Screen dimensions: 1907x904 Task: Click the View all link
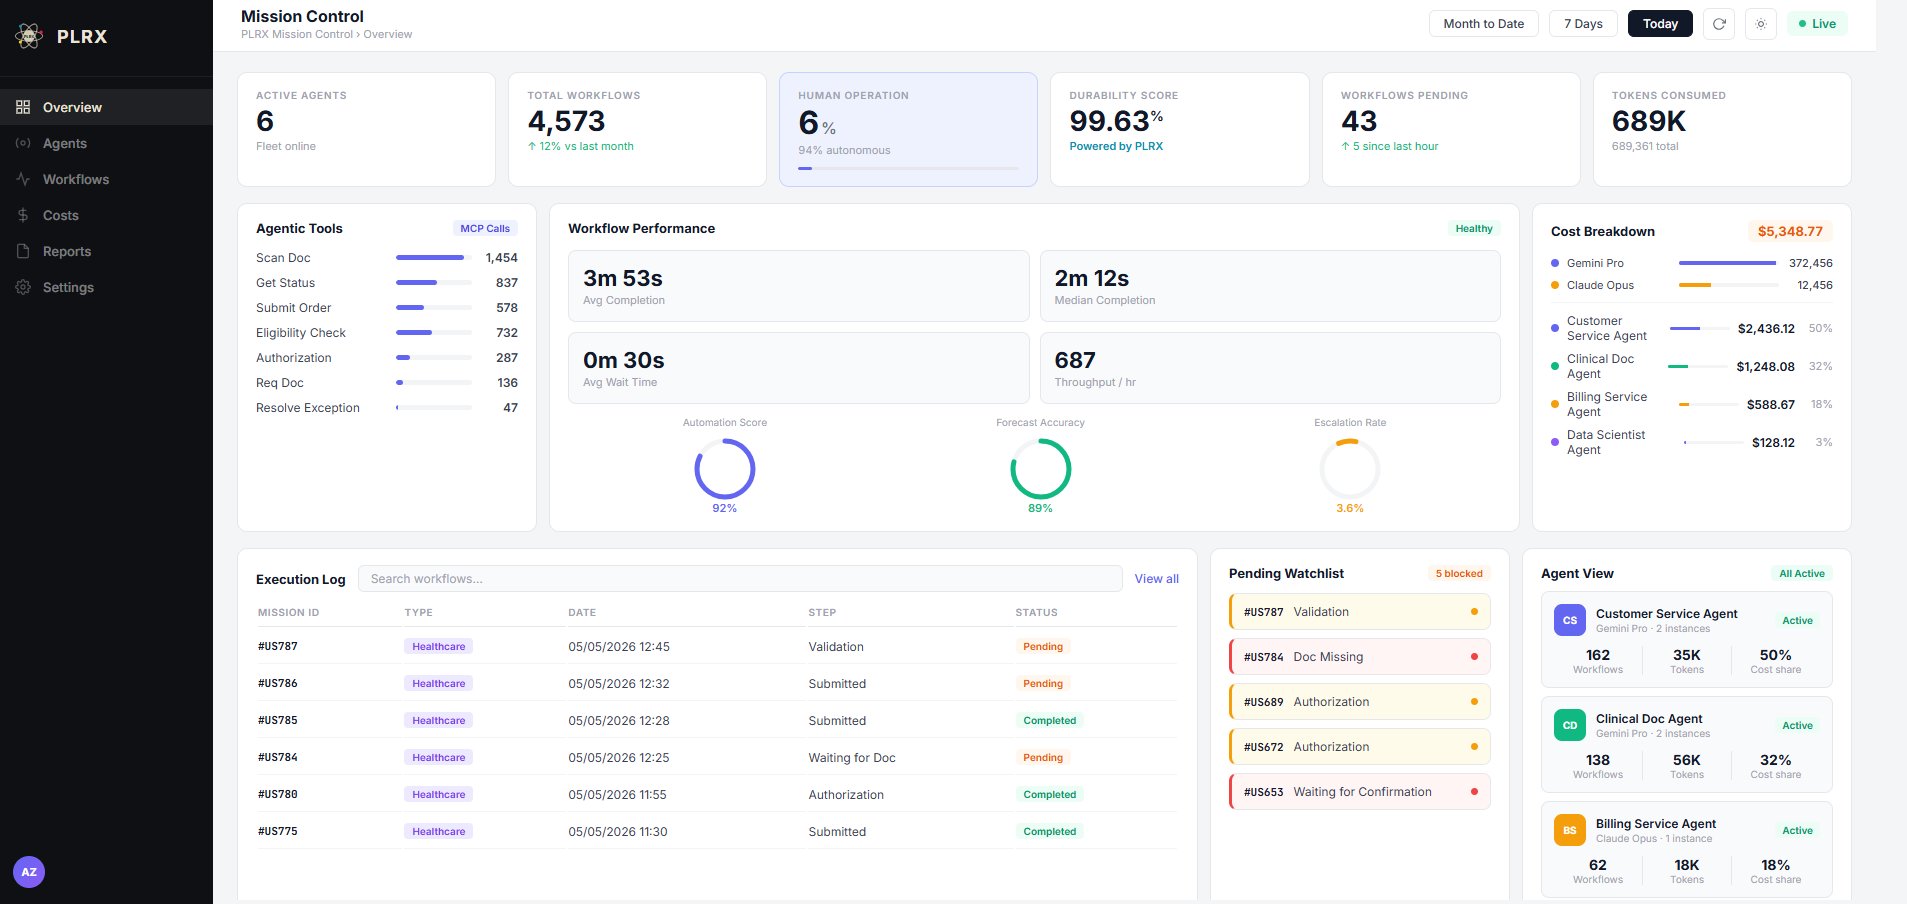[x=1156, y=579]
